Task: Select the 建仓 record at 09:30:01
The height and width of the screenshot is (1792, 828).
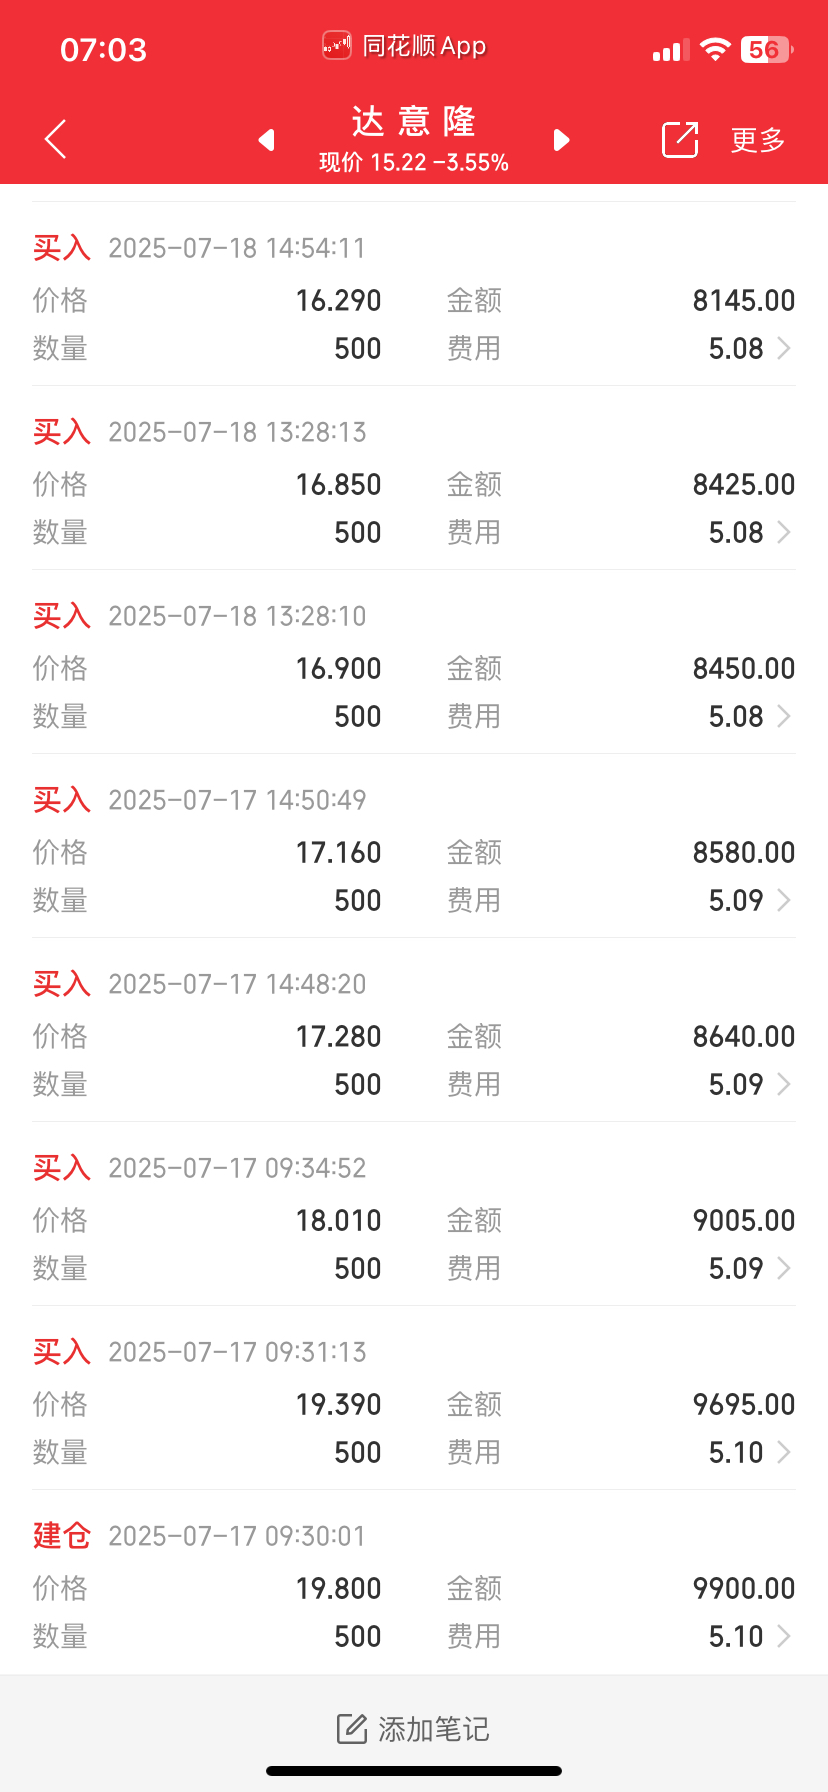Action: pos(414,1584)
